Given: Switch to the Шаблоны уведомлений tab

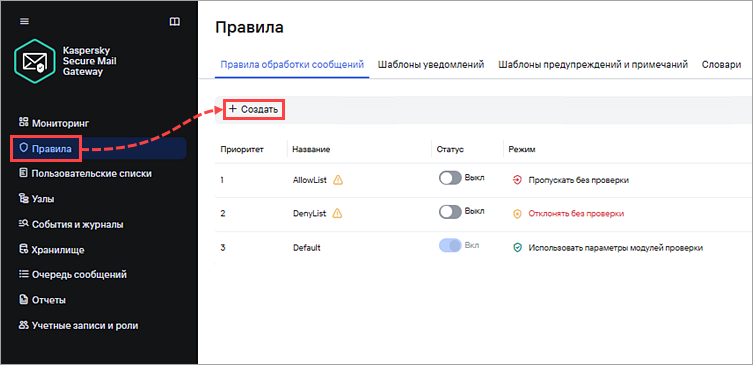Looking at the screenshot, I should pos(431,64).
